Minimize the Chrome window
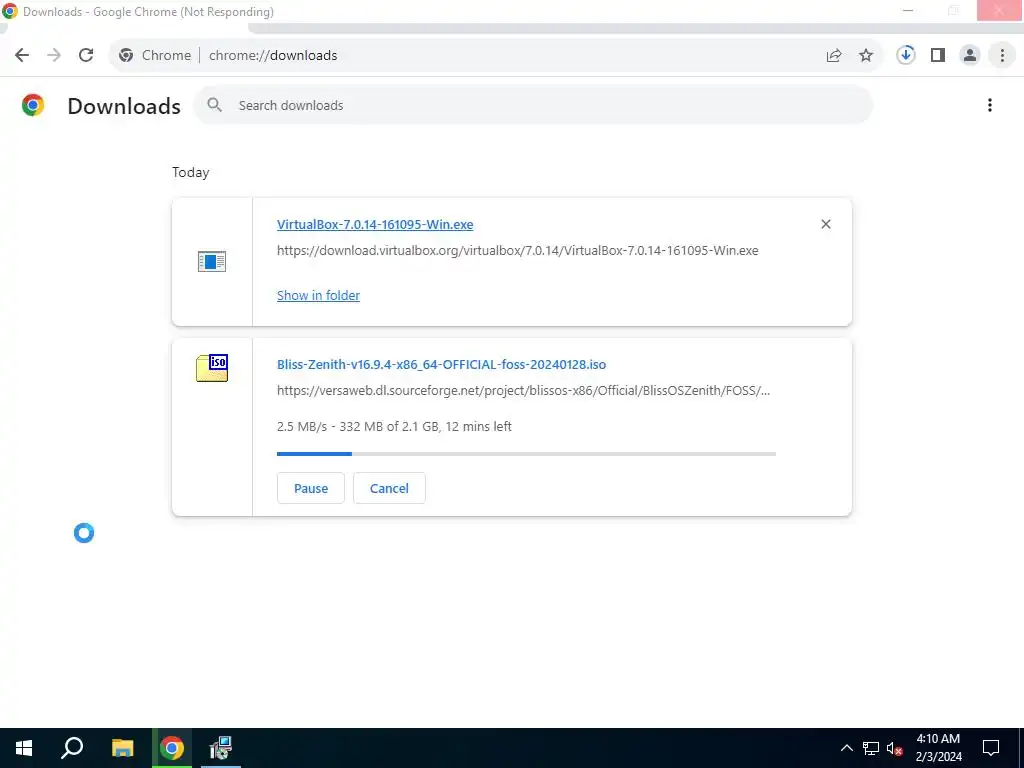The height and width of the screenshot is (768, 1024). pos(908,11)
